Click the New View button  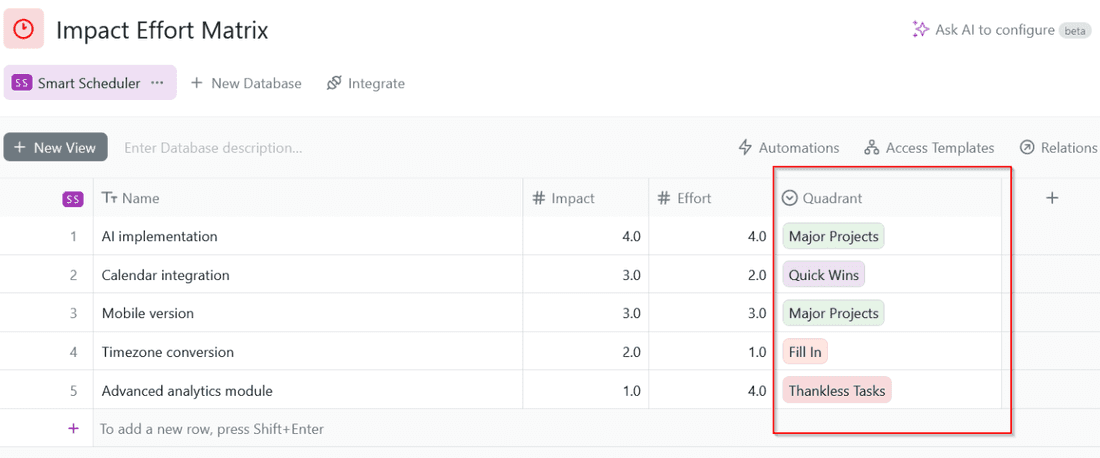click(x=55, y=148)
